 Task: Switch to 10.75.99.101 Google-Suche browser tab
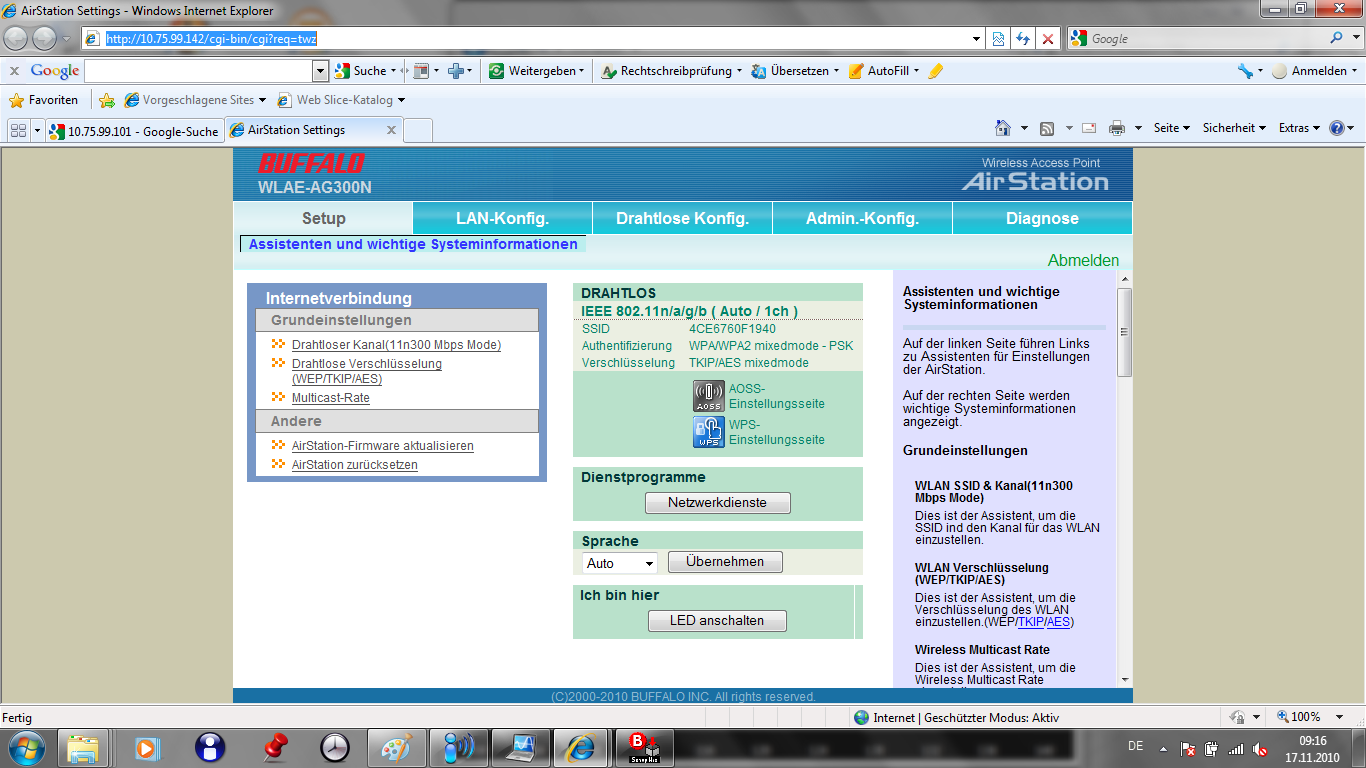(x=133, y=131)
